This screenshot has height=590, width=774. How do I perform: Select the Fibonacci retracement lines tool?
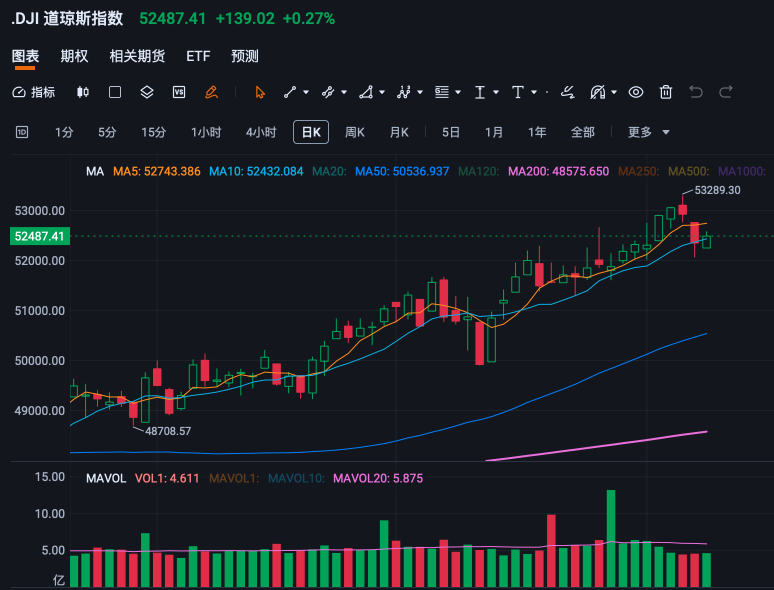click(442, 92)
